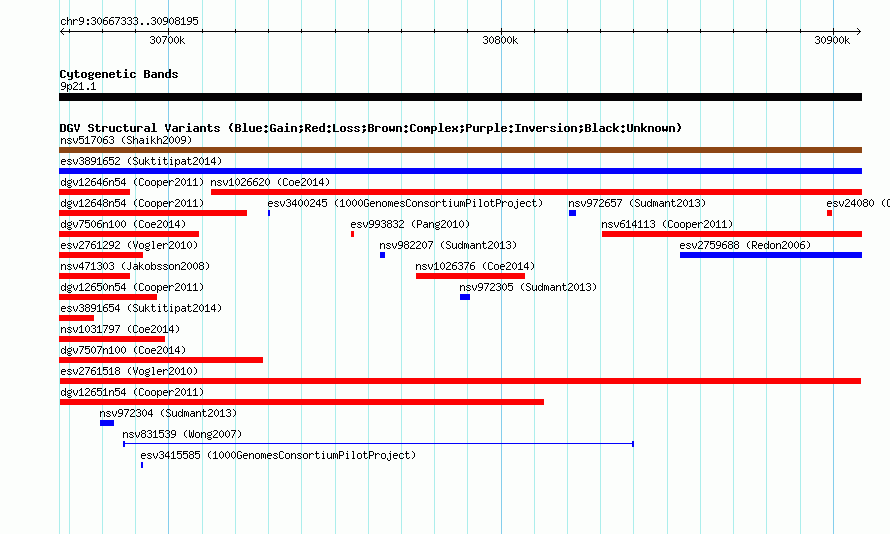Click the red dgv12650n54 loss bar

(x=108, y=297)
